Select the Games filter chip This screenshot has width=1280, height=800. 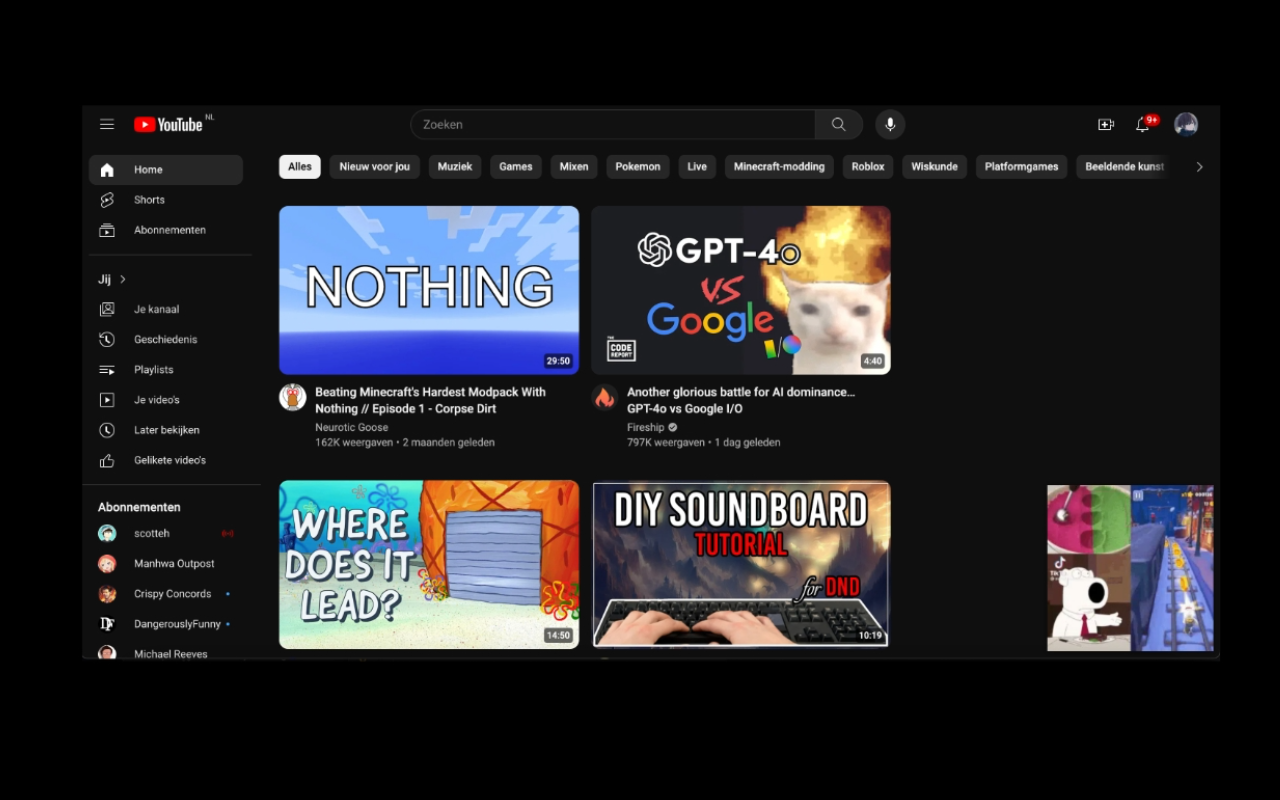click(x=516, y=167)
